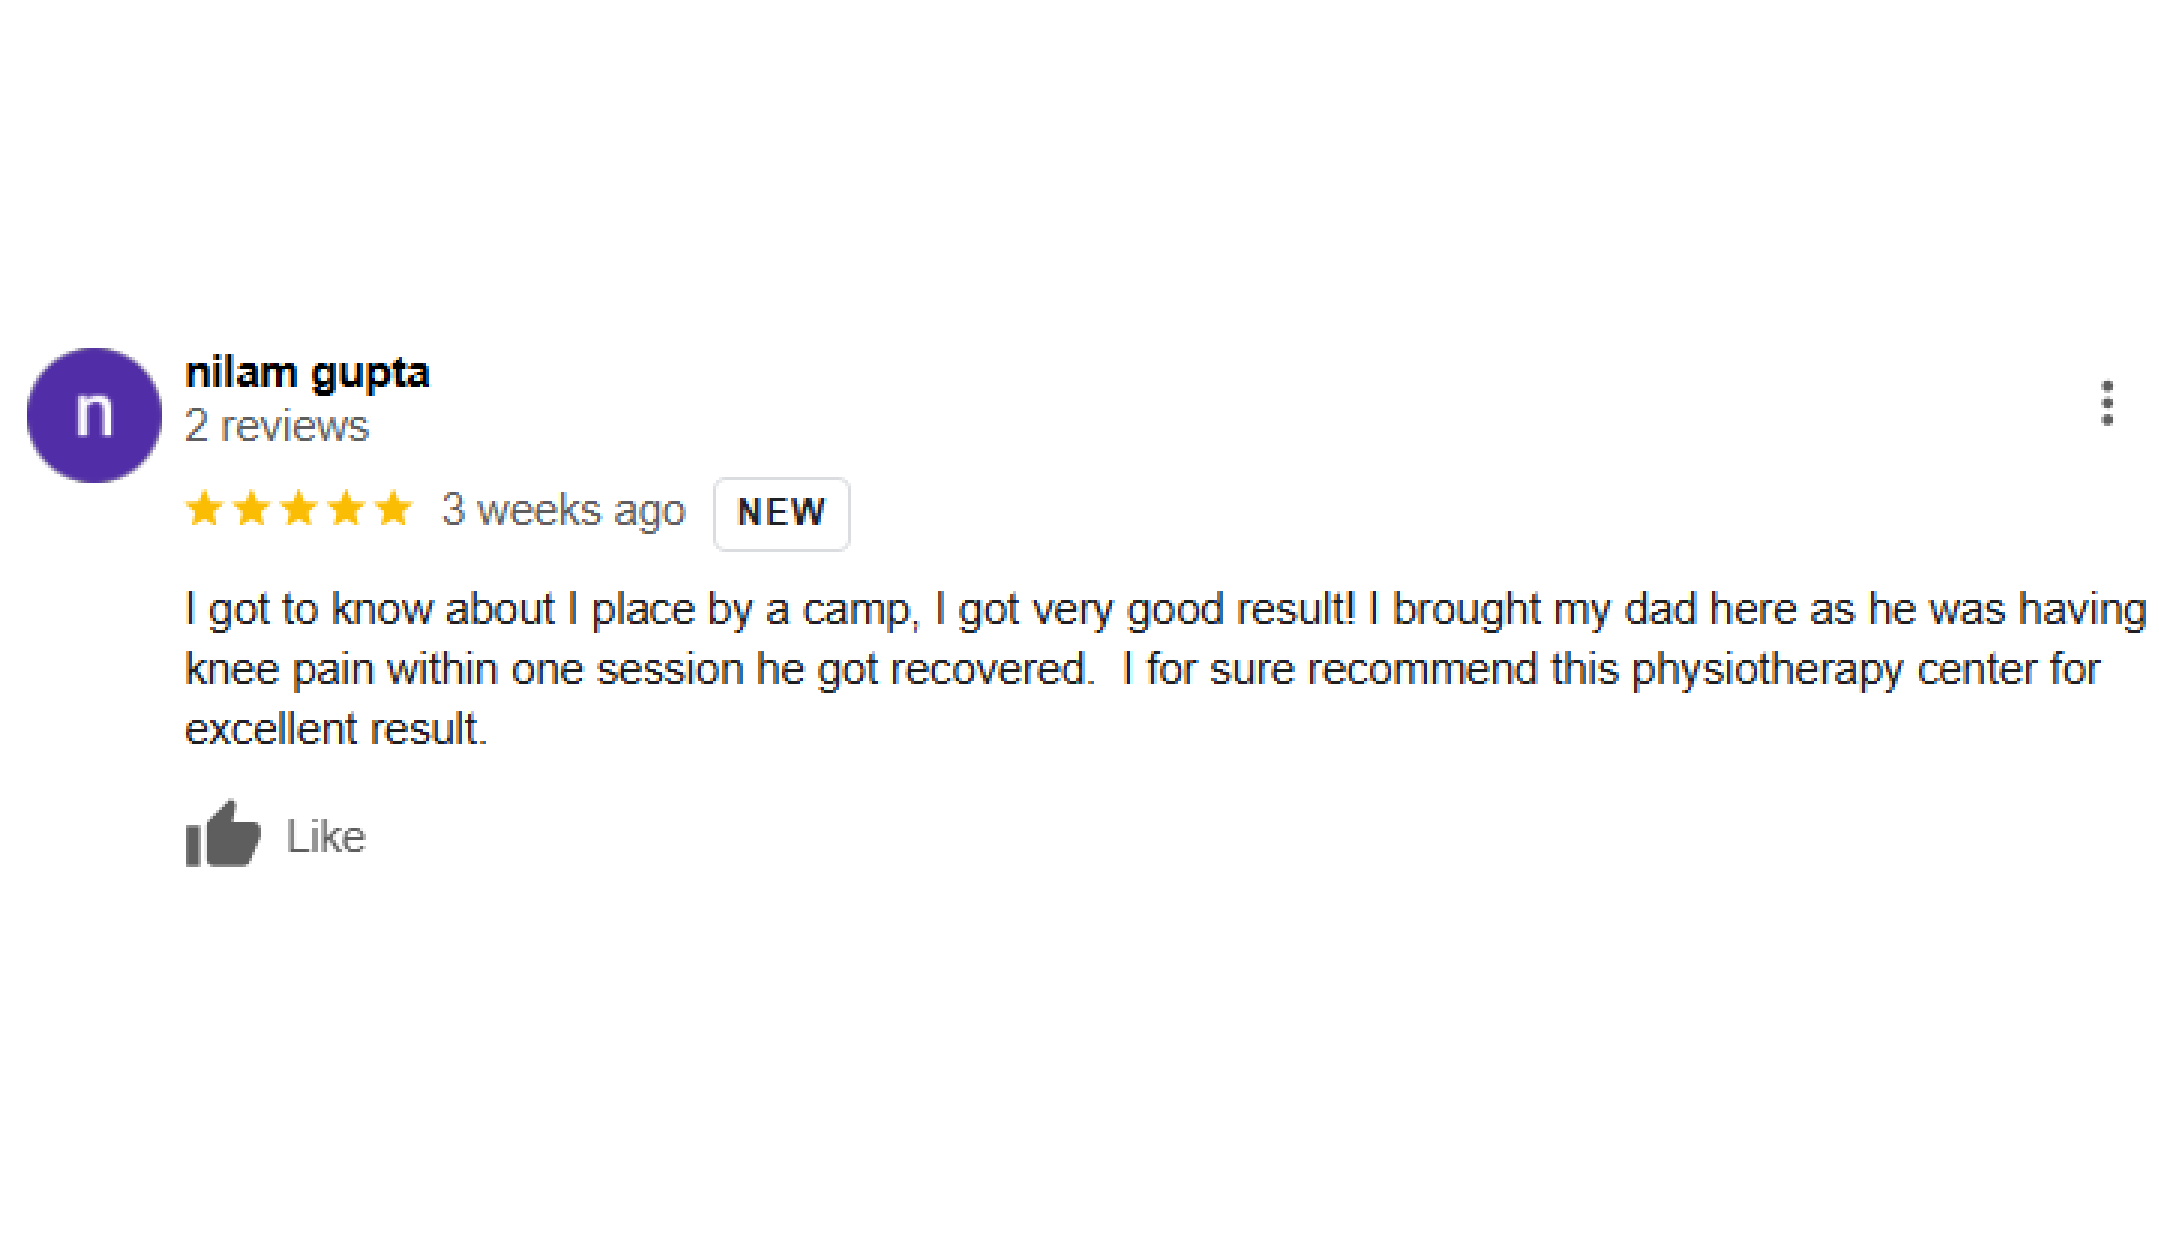Image resolution: width=2159 pixels, height=1250 pixels.
Task: Expand the review options via kebab menu
Action: click(x=2105, y=402)
